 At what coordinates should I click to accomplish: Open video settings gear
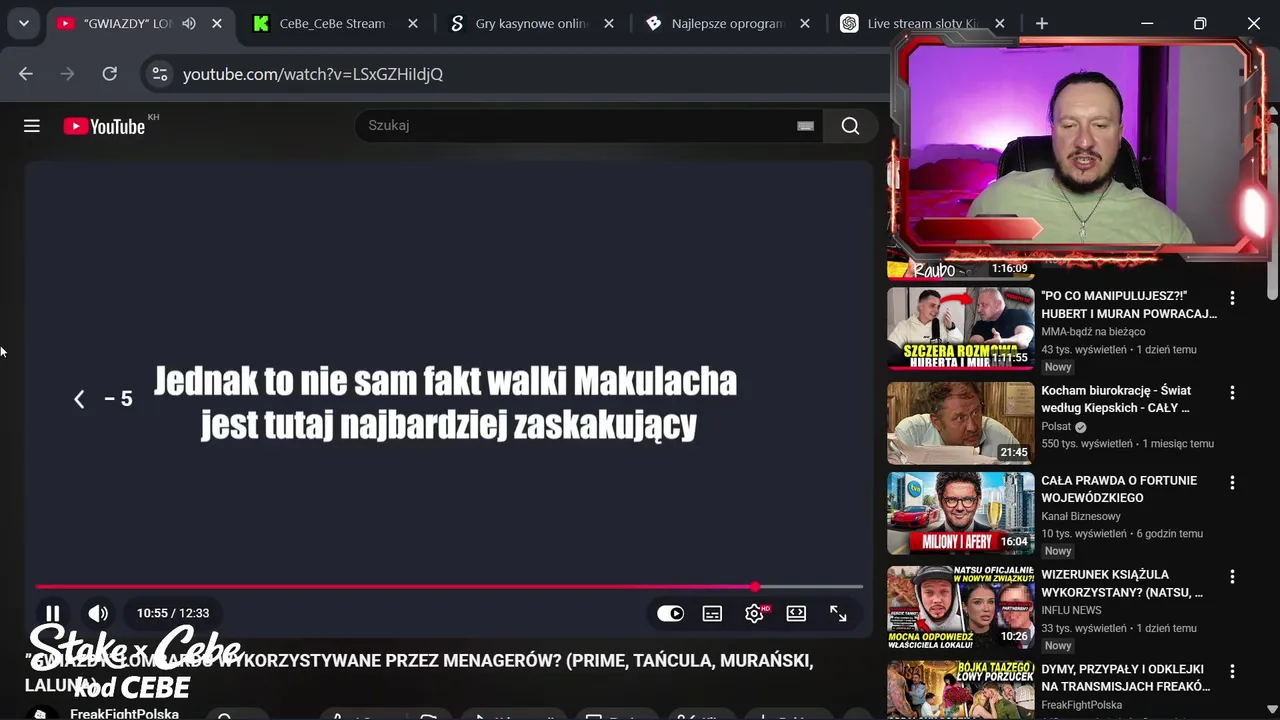755,614
